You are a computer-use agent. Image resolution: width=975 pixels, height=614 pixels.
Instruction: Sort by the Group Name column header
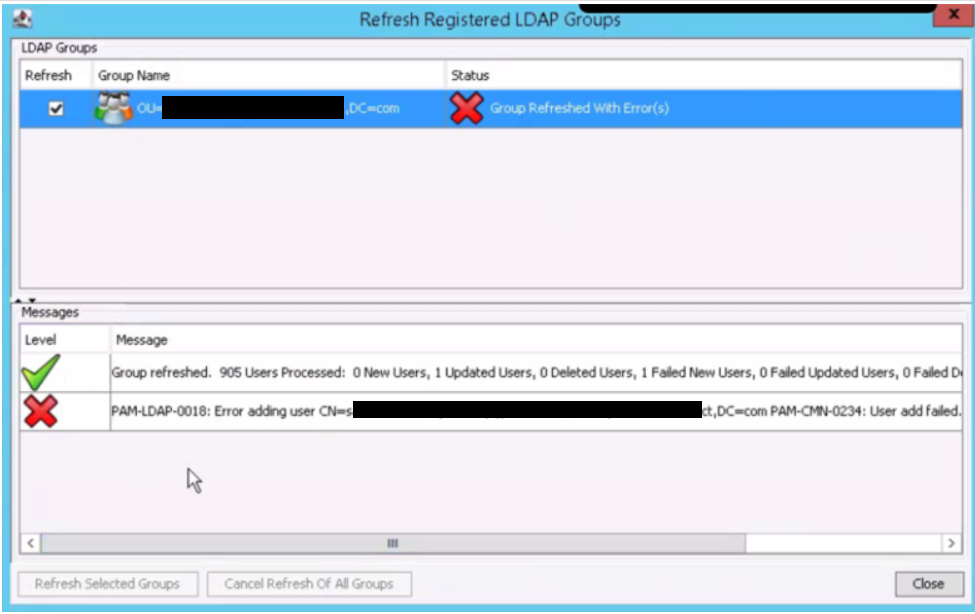coord(269,75)
